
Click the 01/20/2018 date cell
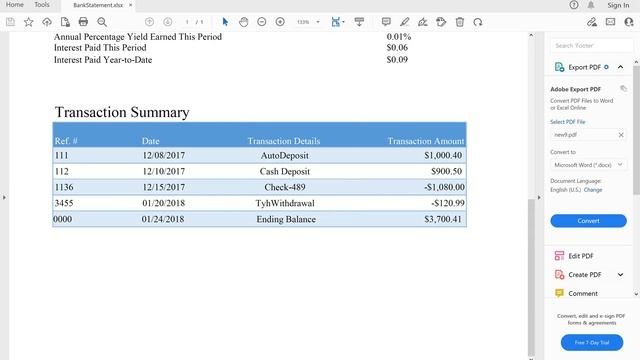coord(164,203)
